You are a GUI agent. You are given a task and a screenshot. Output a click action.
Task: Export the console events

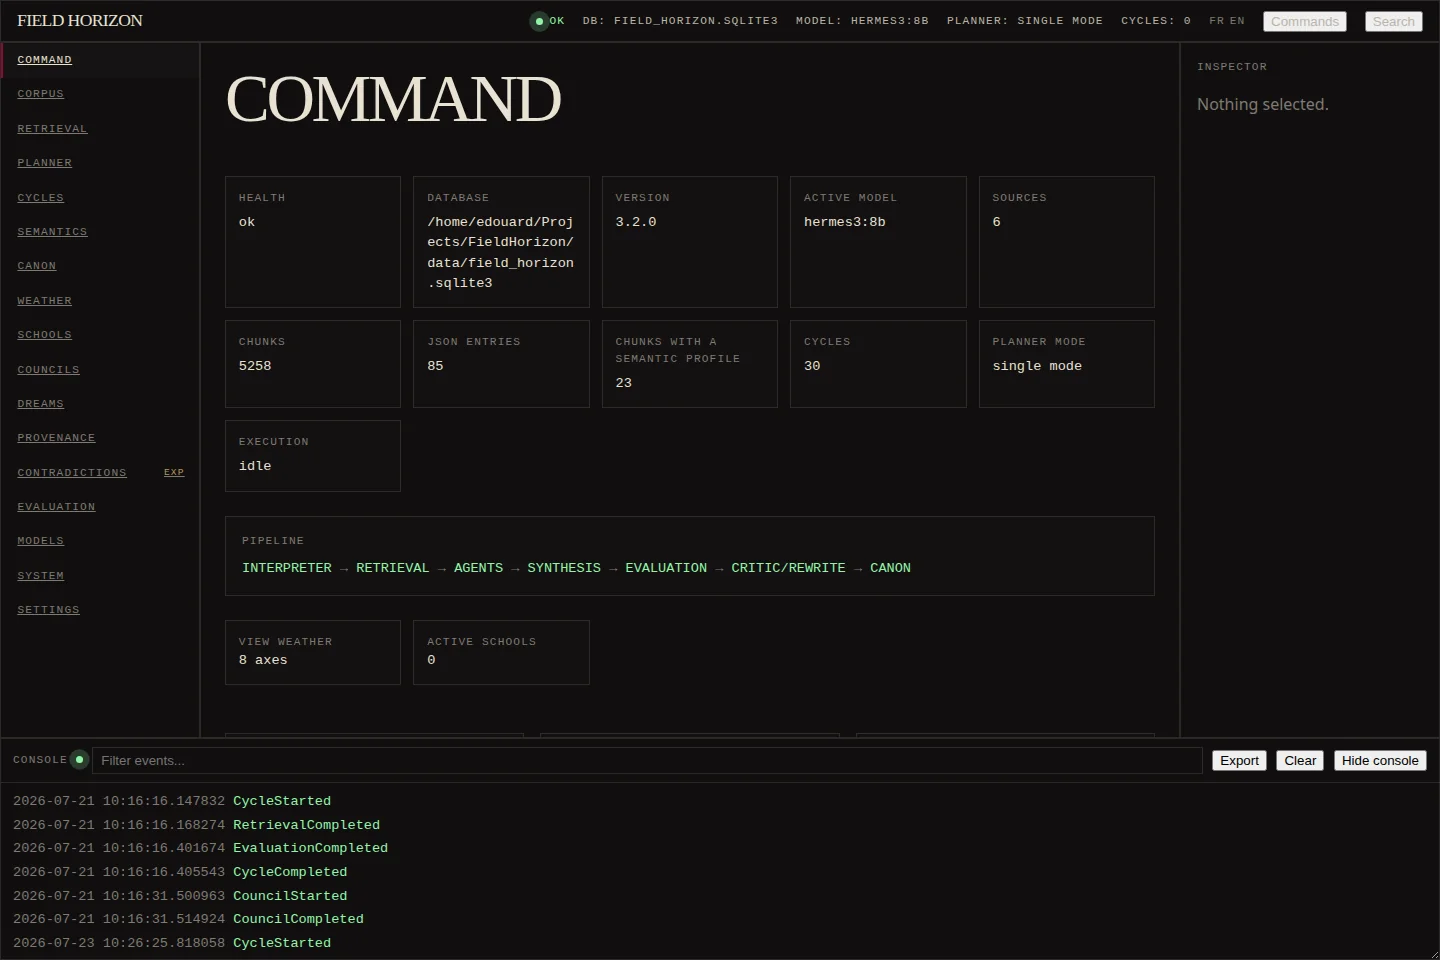coord(1239,760)
